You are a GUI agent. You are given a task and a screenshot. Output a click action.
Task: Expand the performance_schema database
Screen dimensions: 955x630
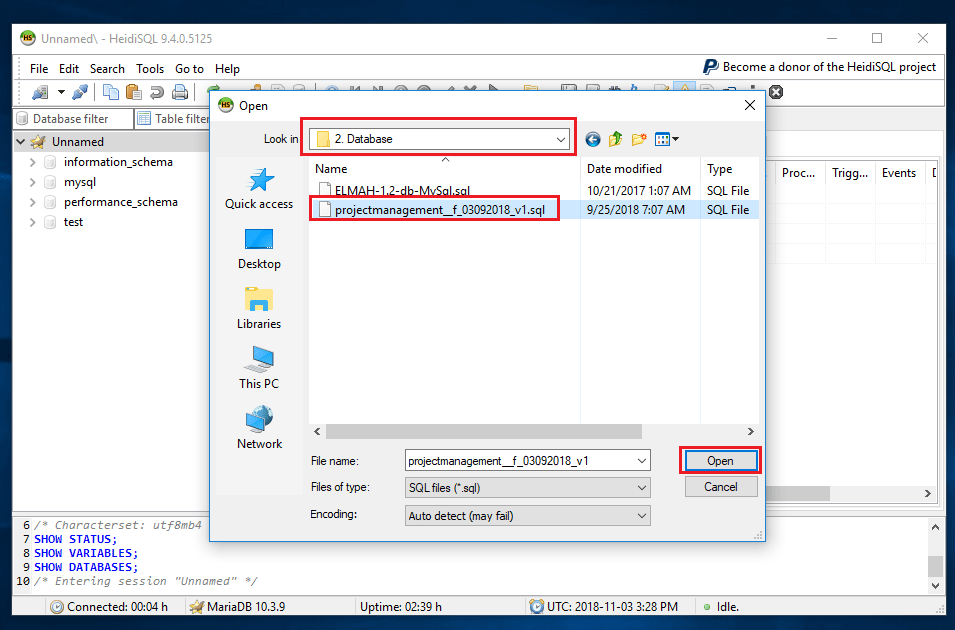pos(33,202)
